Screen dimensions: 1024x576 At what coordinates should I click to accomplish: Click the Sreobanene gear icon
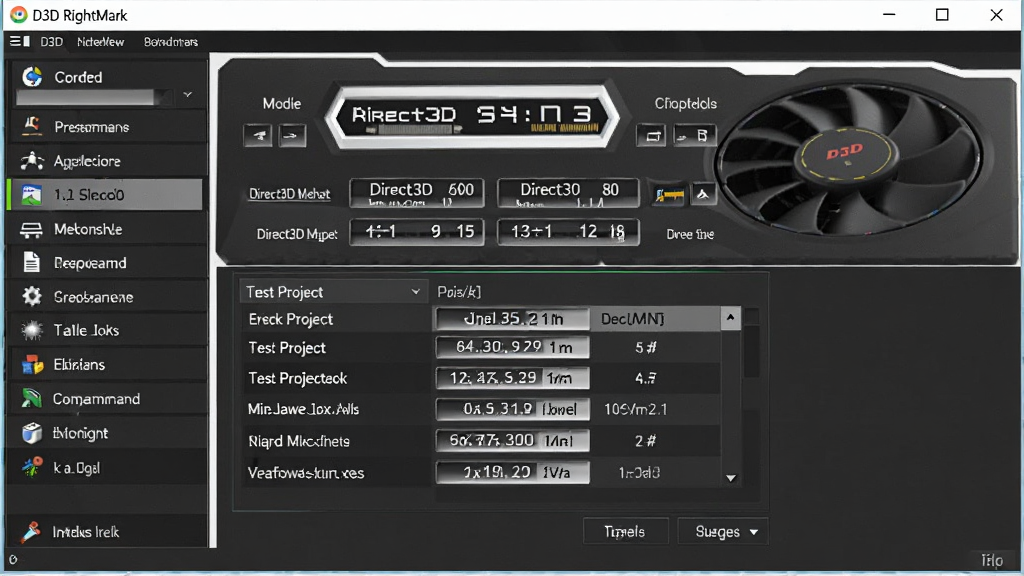coord(31,296)
